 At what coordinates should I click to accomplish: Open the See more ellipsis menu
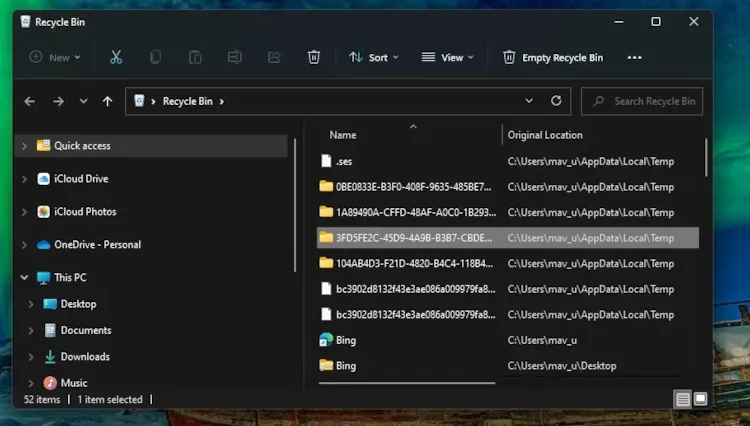[x=634, y=57]
